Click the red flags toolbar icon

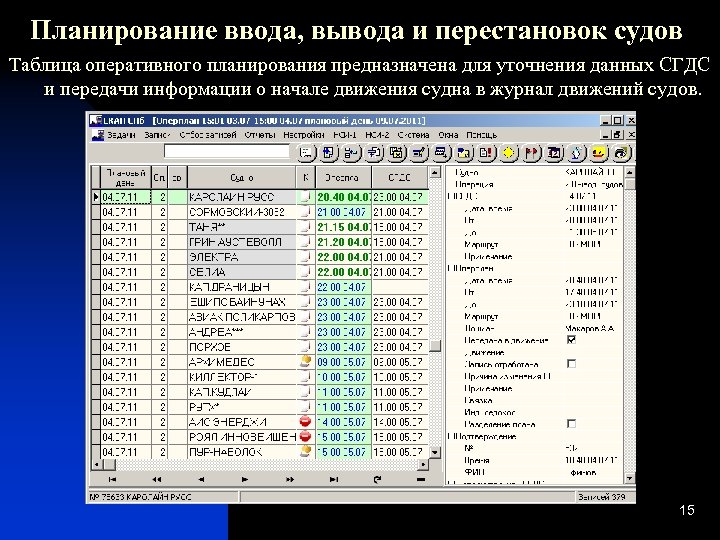coord(531,153)
